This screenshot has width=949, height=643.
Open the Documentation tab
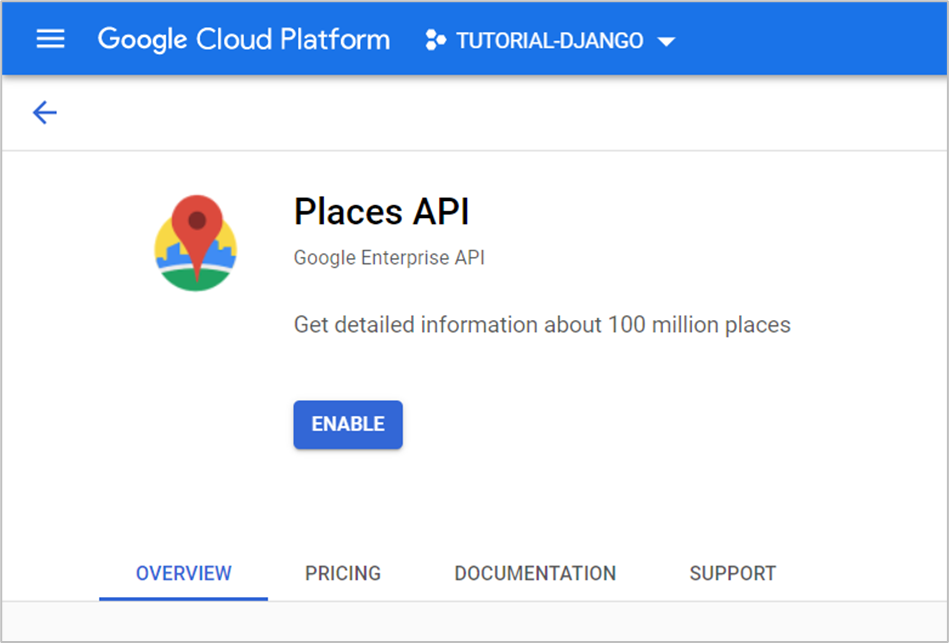535,573
